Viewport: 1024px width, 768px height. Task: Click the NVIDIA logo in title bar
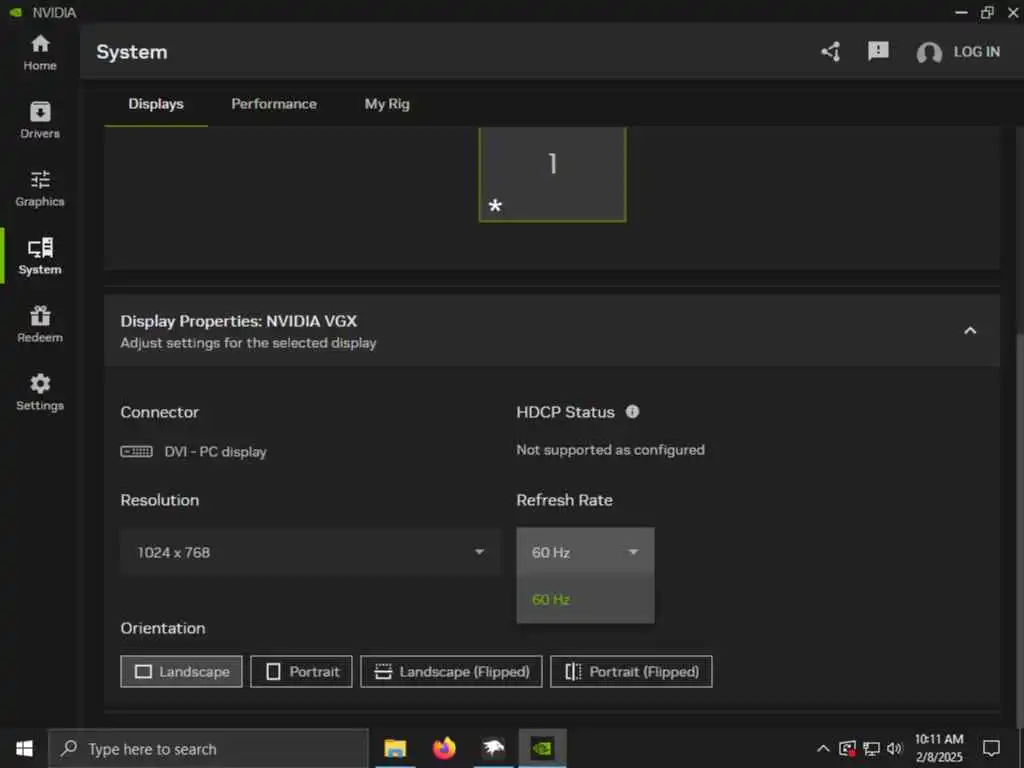pyautogui.click(x=16, y=12)
